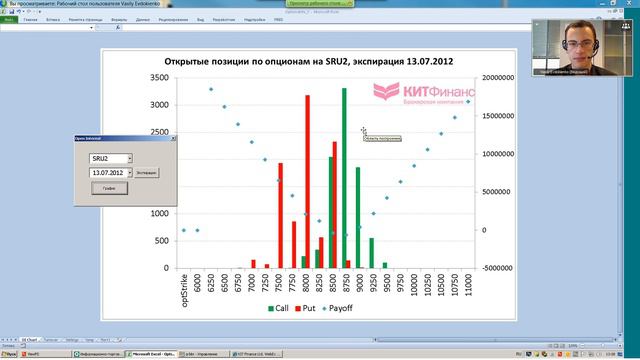Image resolution: width=640 pixels, height=360 pixels.
Task: Select the green Call bar at 9250
Action: 371,253
